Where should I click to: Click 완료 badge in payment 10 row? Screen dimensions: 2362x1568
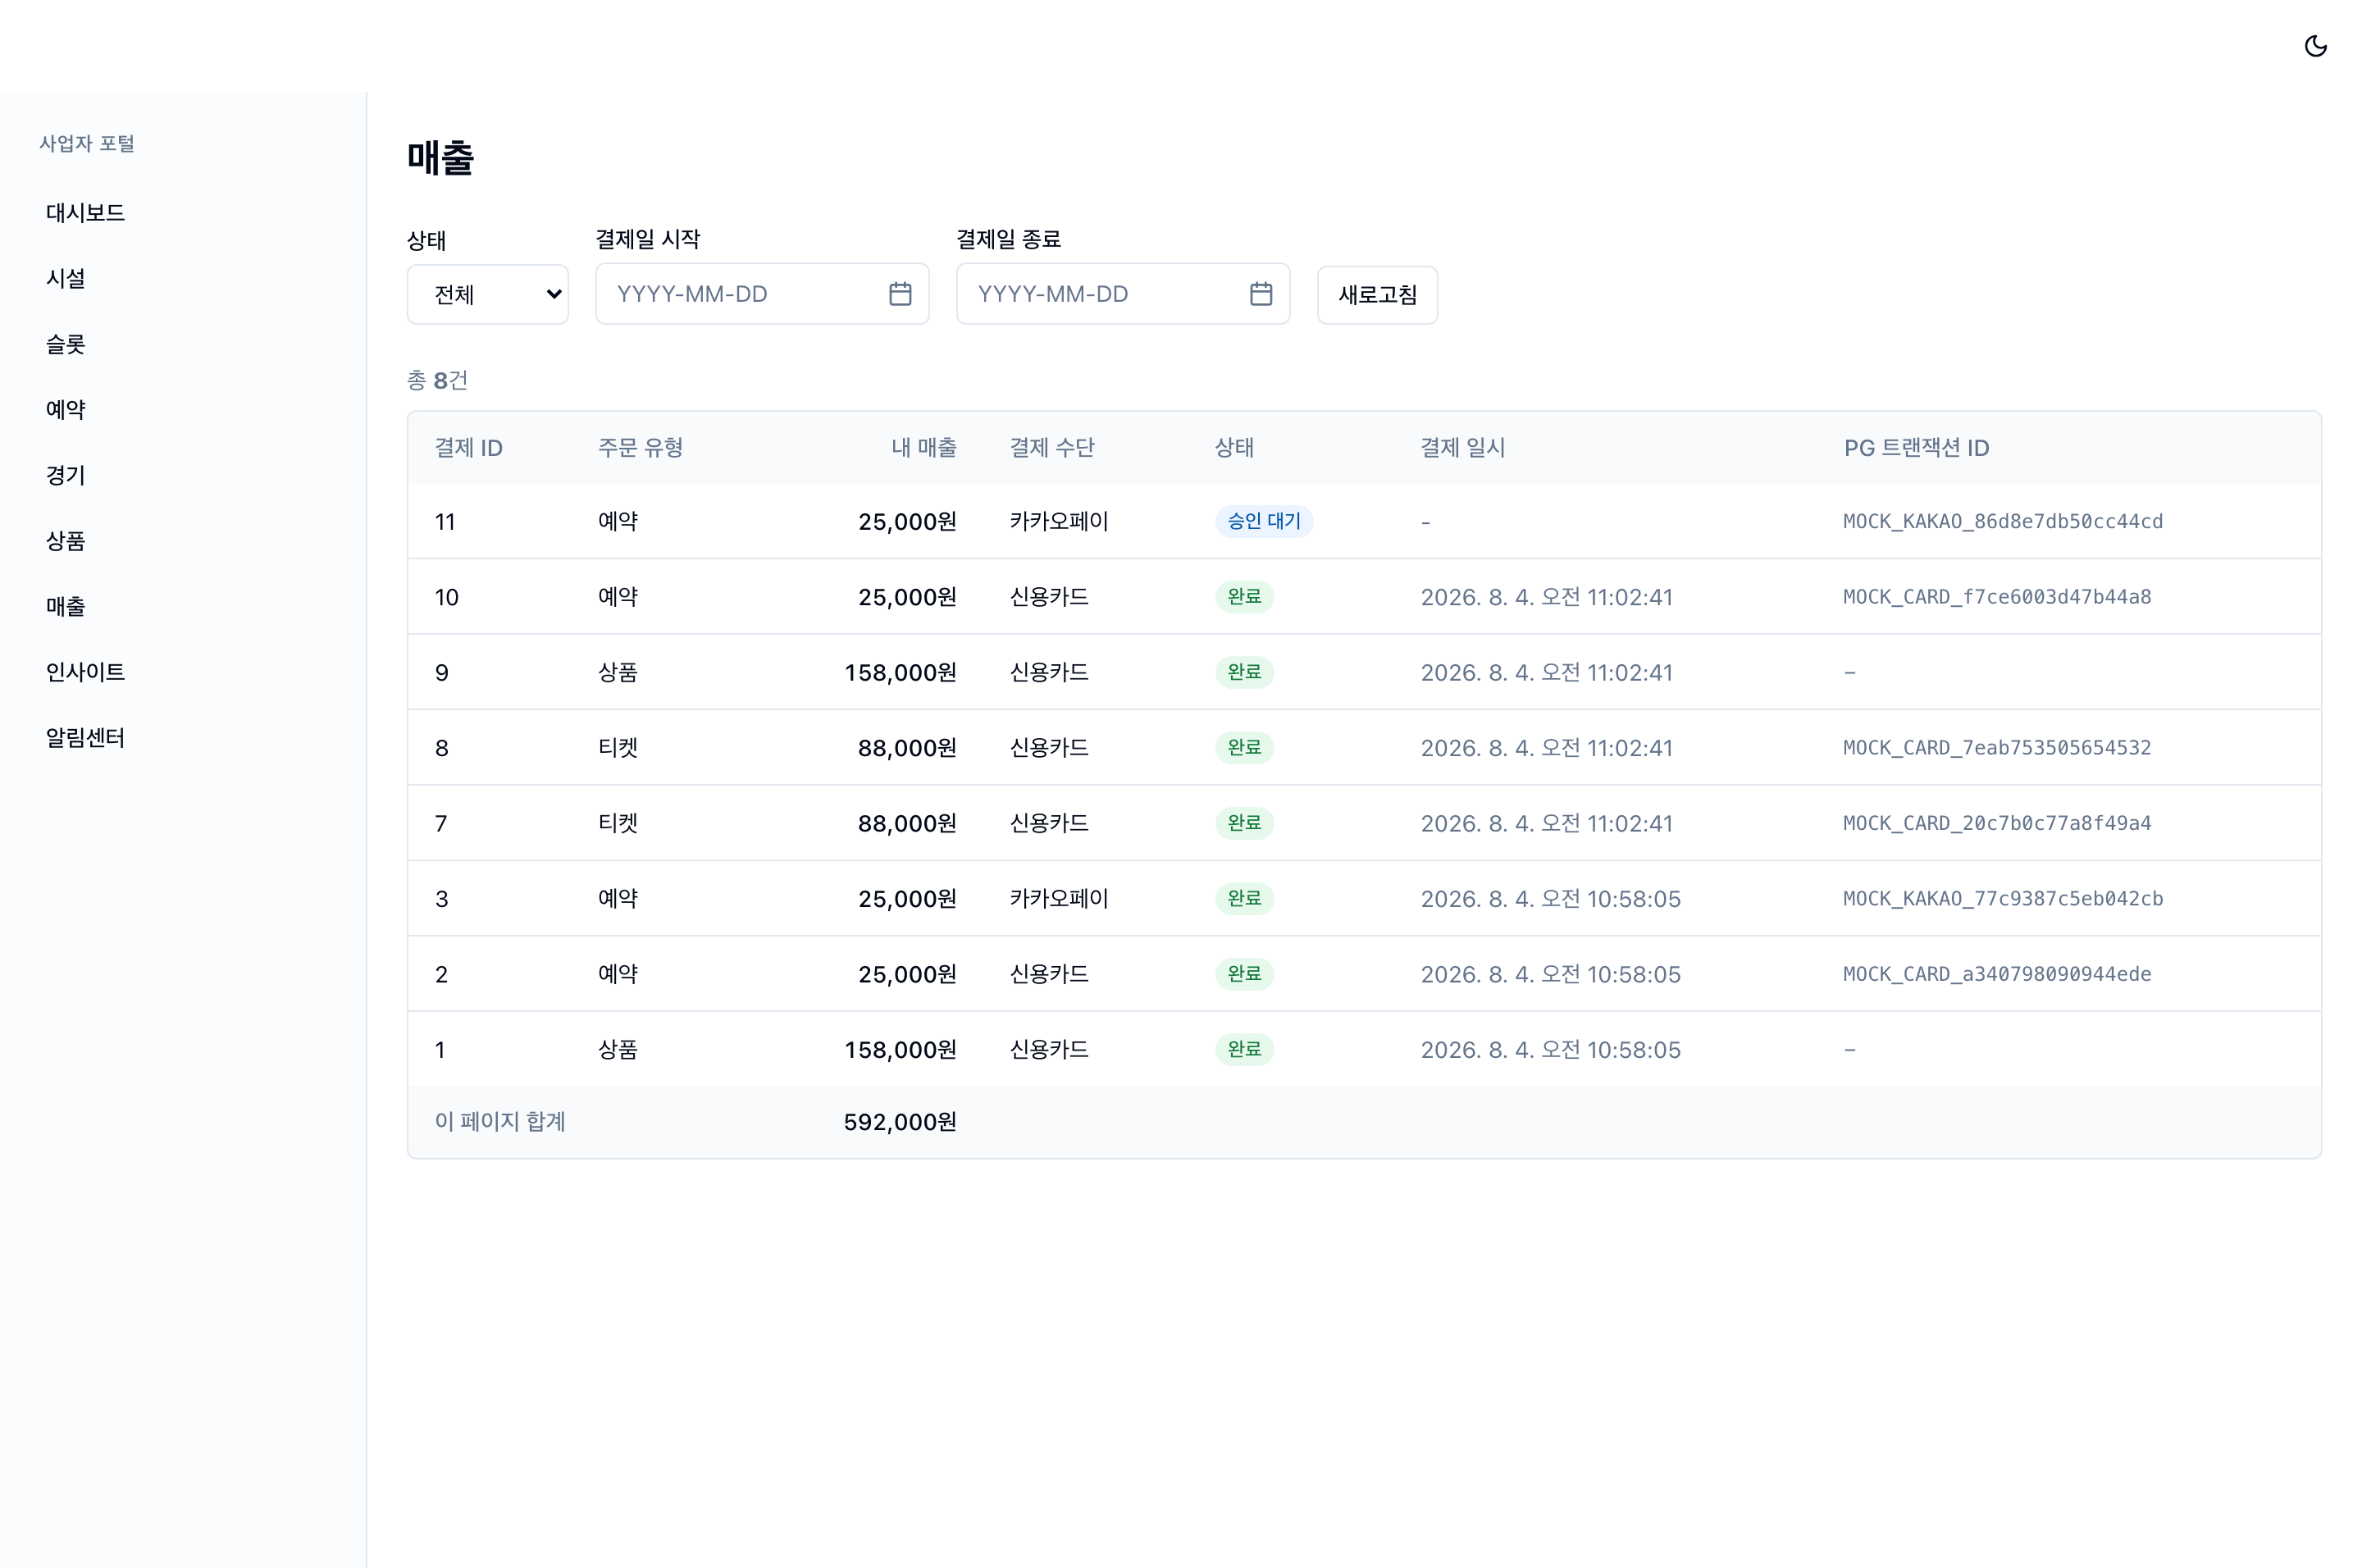(x=1244, y=597)
